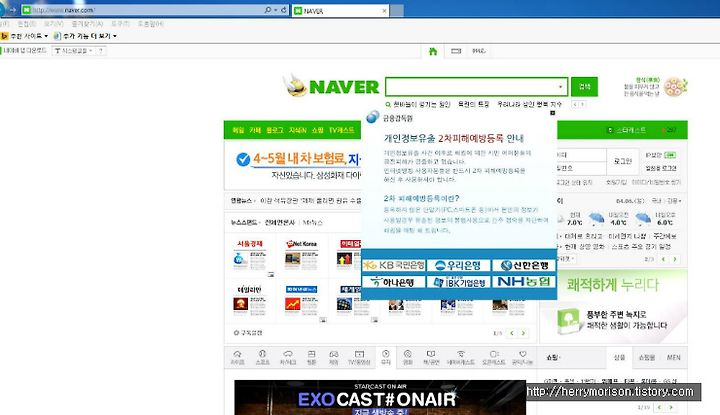Open the 도움말(H) menu
This screenshot has height=415, width=720.
click(151, 23)
